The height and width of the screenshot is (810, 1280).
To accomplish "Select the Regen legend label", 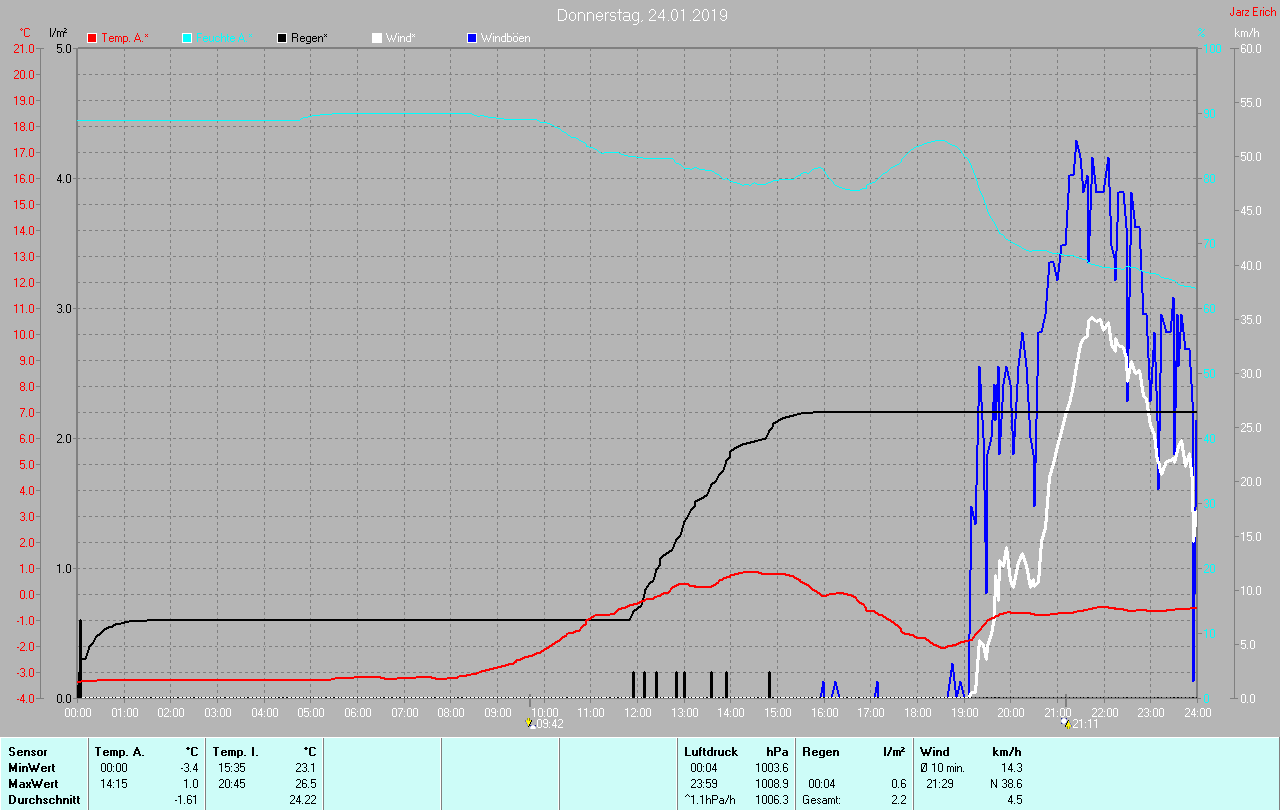I will click(309, 38).
